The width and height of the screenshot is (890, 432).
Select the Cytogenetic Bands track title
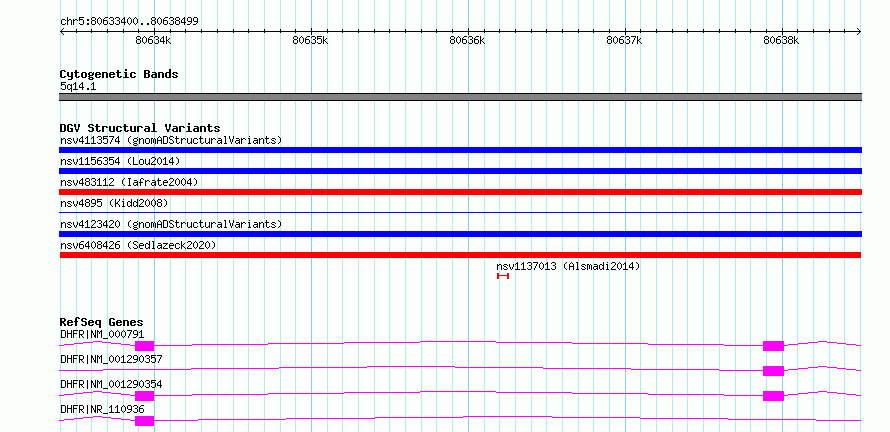119,74
